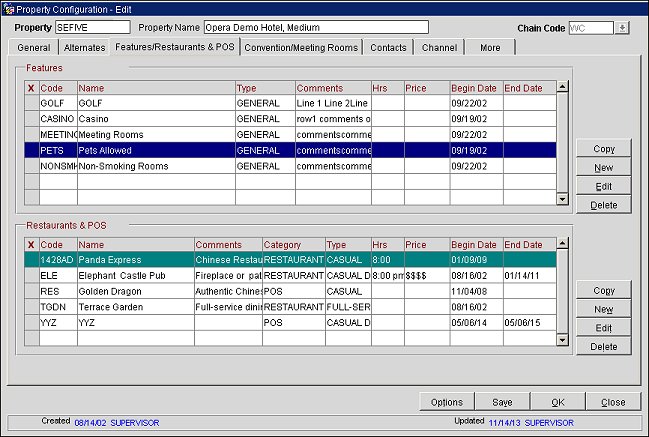The image size is (649, 437).
Task: Delete the selected restaurant entry
Action: point(603,346)
